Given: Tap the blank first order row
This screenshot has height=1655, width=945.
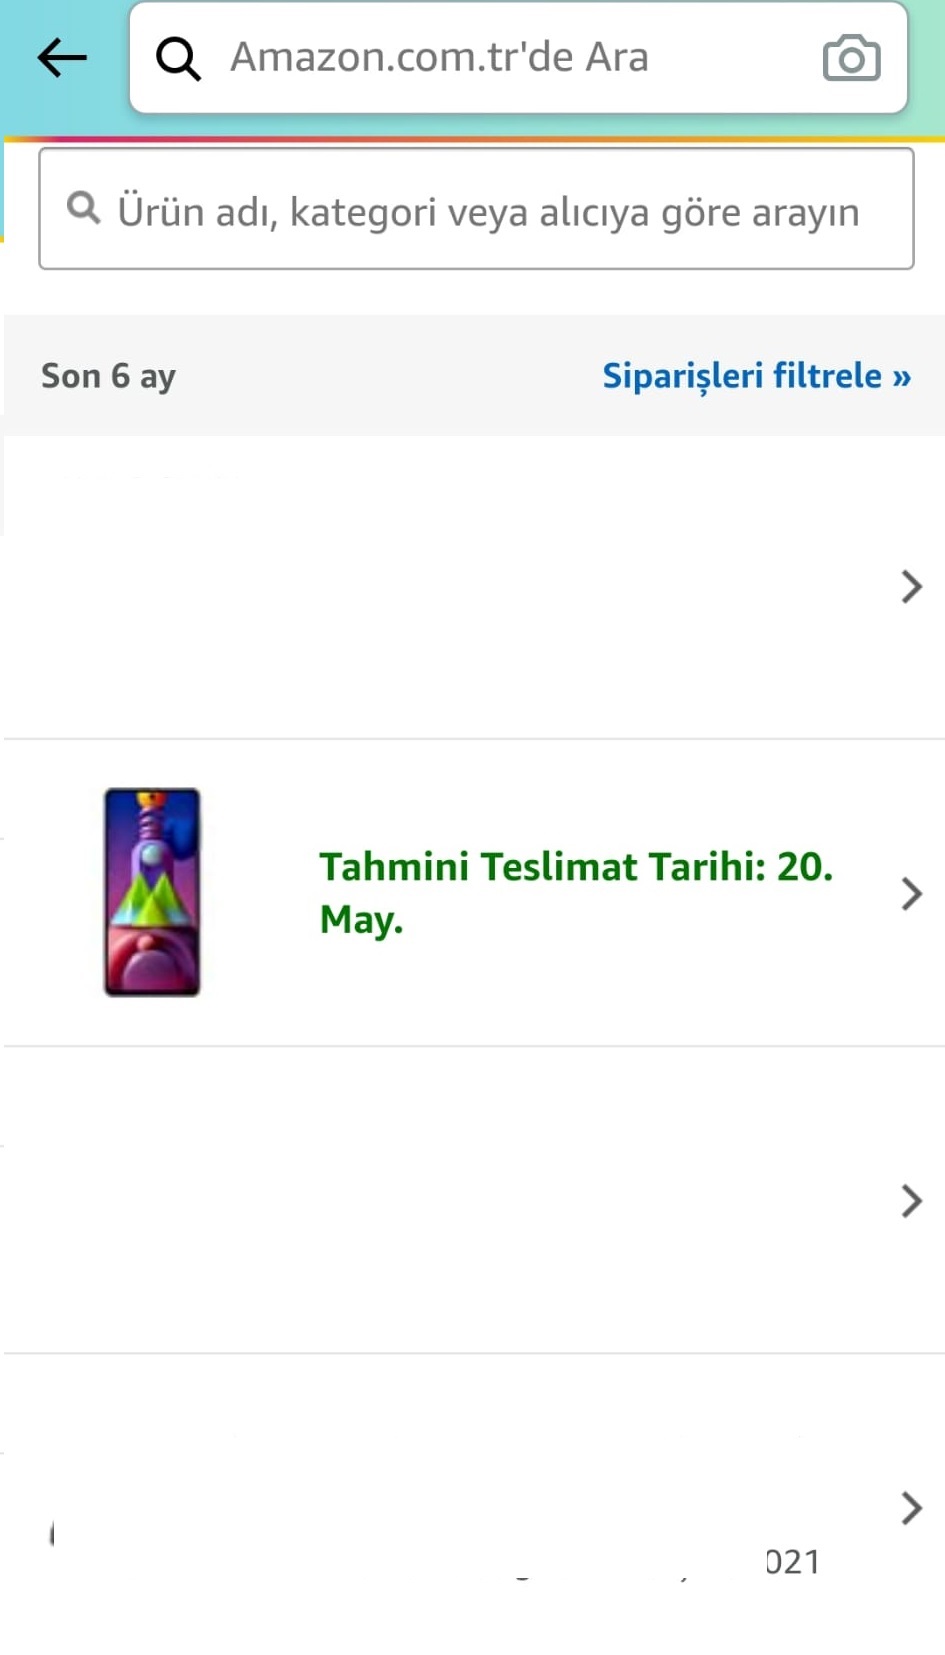Looking at the screenshot, I should 450,586.
